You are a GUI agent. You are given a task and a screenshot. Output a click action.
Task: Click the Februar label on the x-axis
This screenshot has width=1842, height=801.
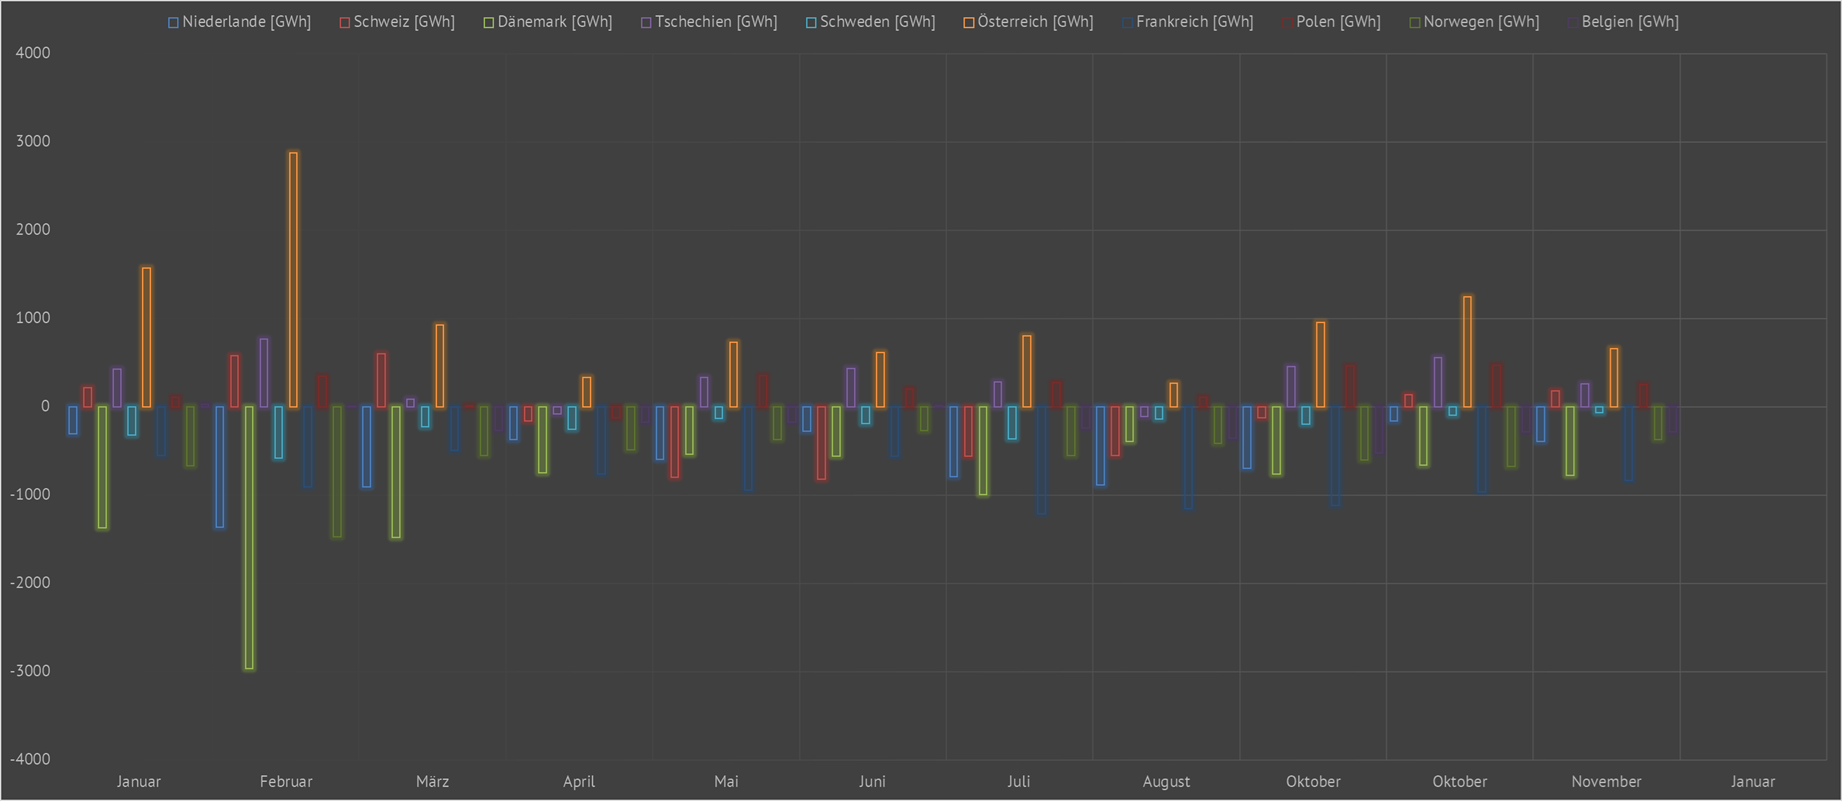click(286, 782)
